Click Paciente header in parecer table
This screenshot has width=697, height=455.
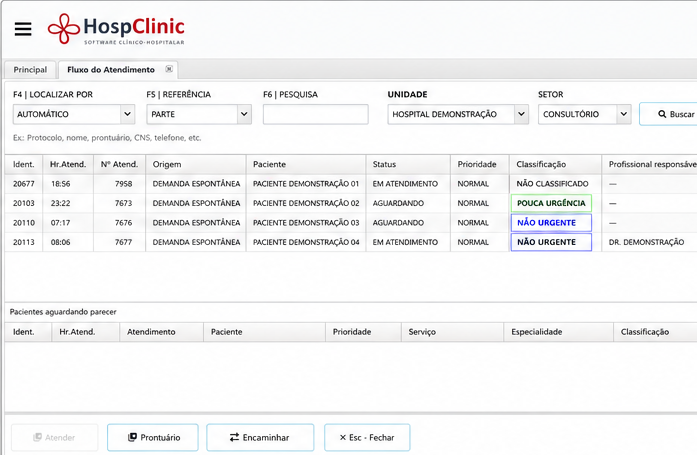[264, 332]
